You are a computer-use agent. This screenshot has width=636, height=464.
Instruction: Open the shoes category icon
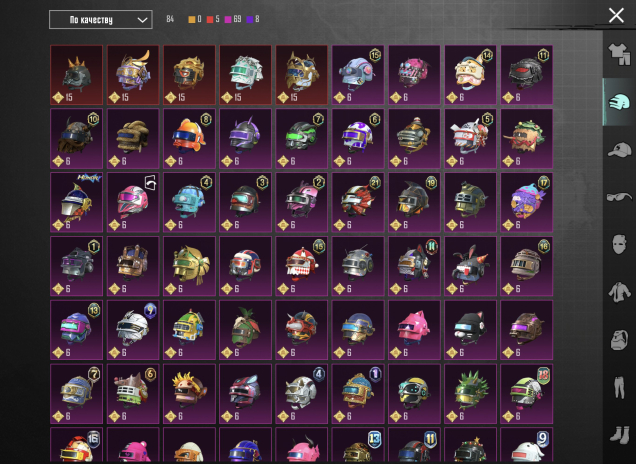click(x=619, y=435)
